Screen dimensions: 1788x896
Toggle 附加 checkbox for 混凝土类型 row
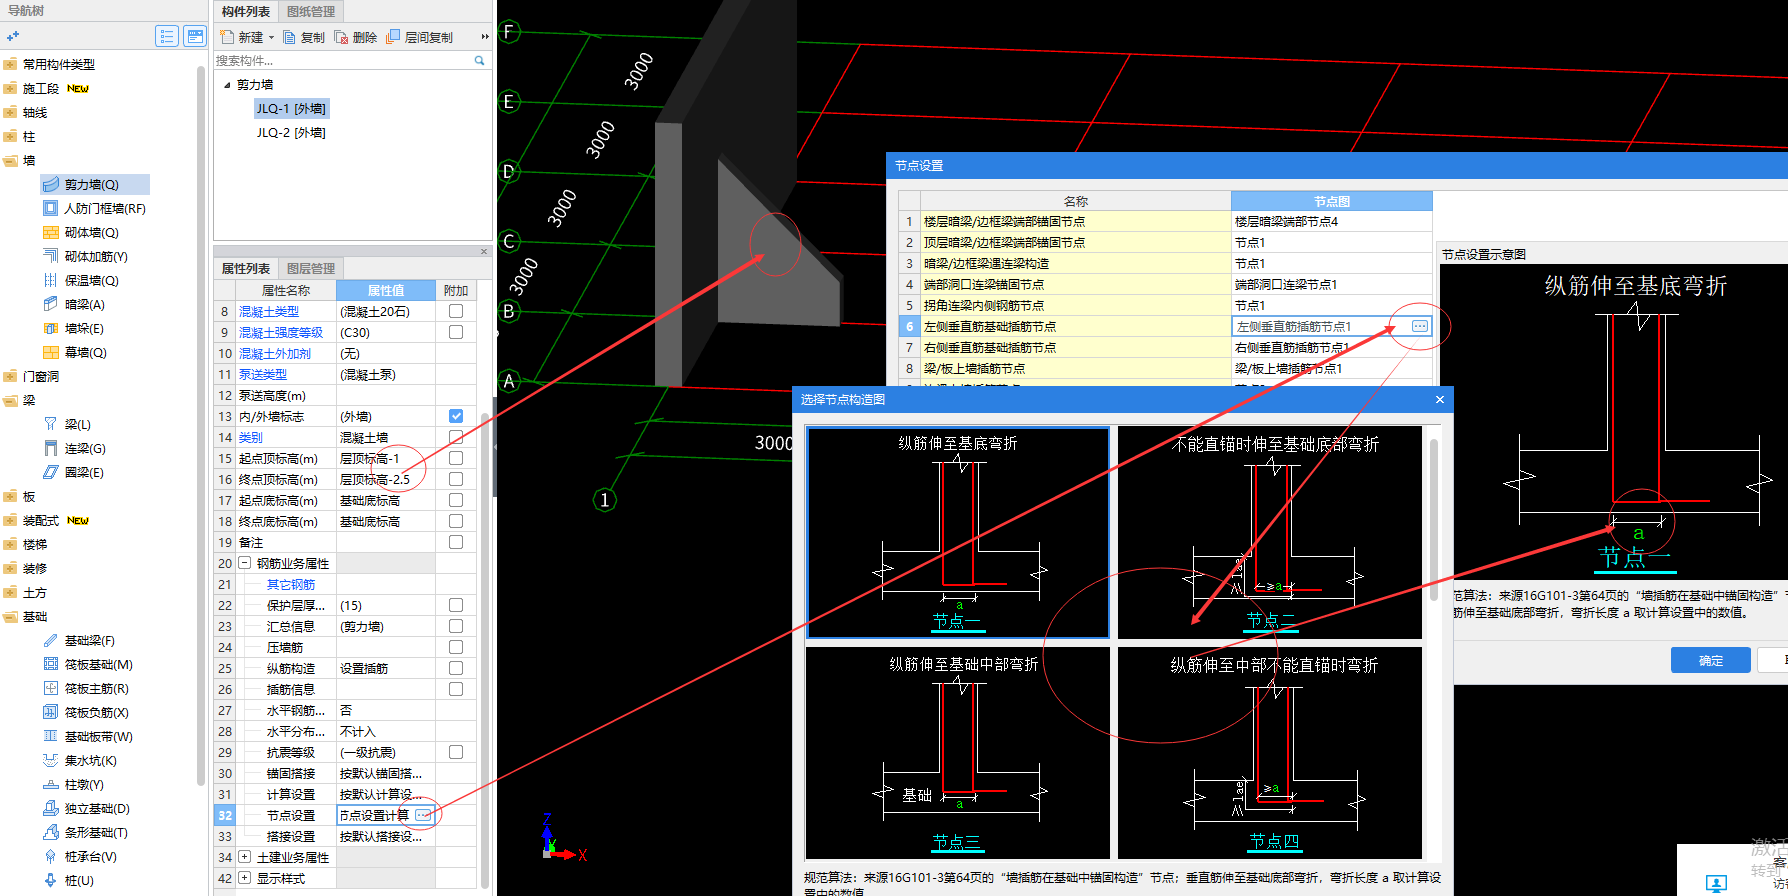pos(456,311)
